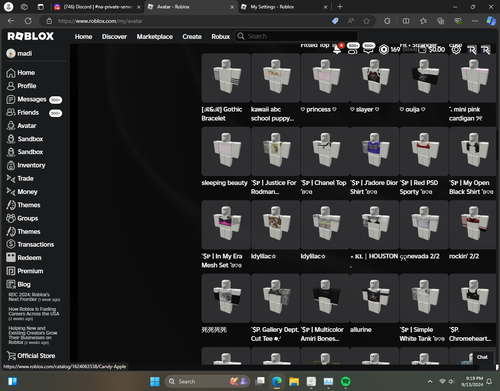Image resolution: width=500 pixels, height=391 pixels.
Task: Open the Chat button
Action: click(482, 357)
